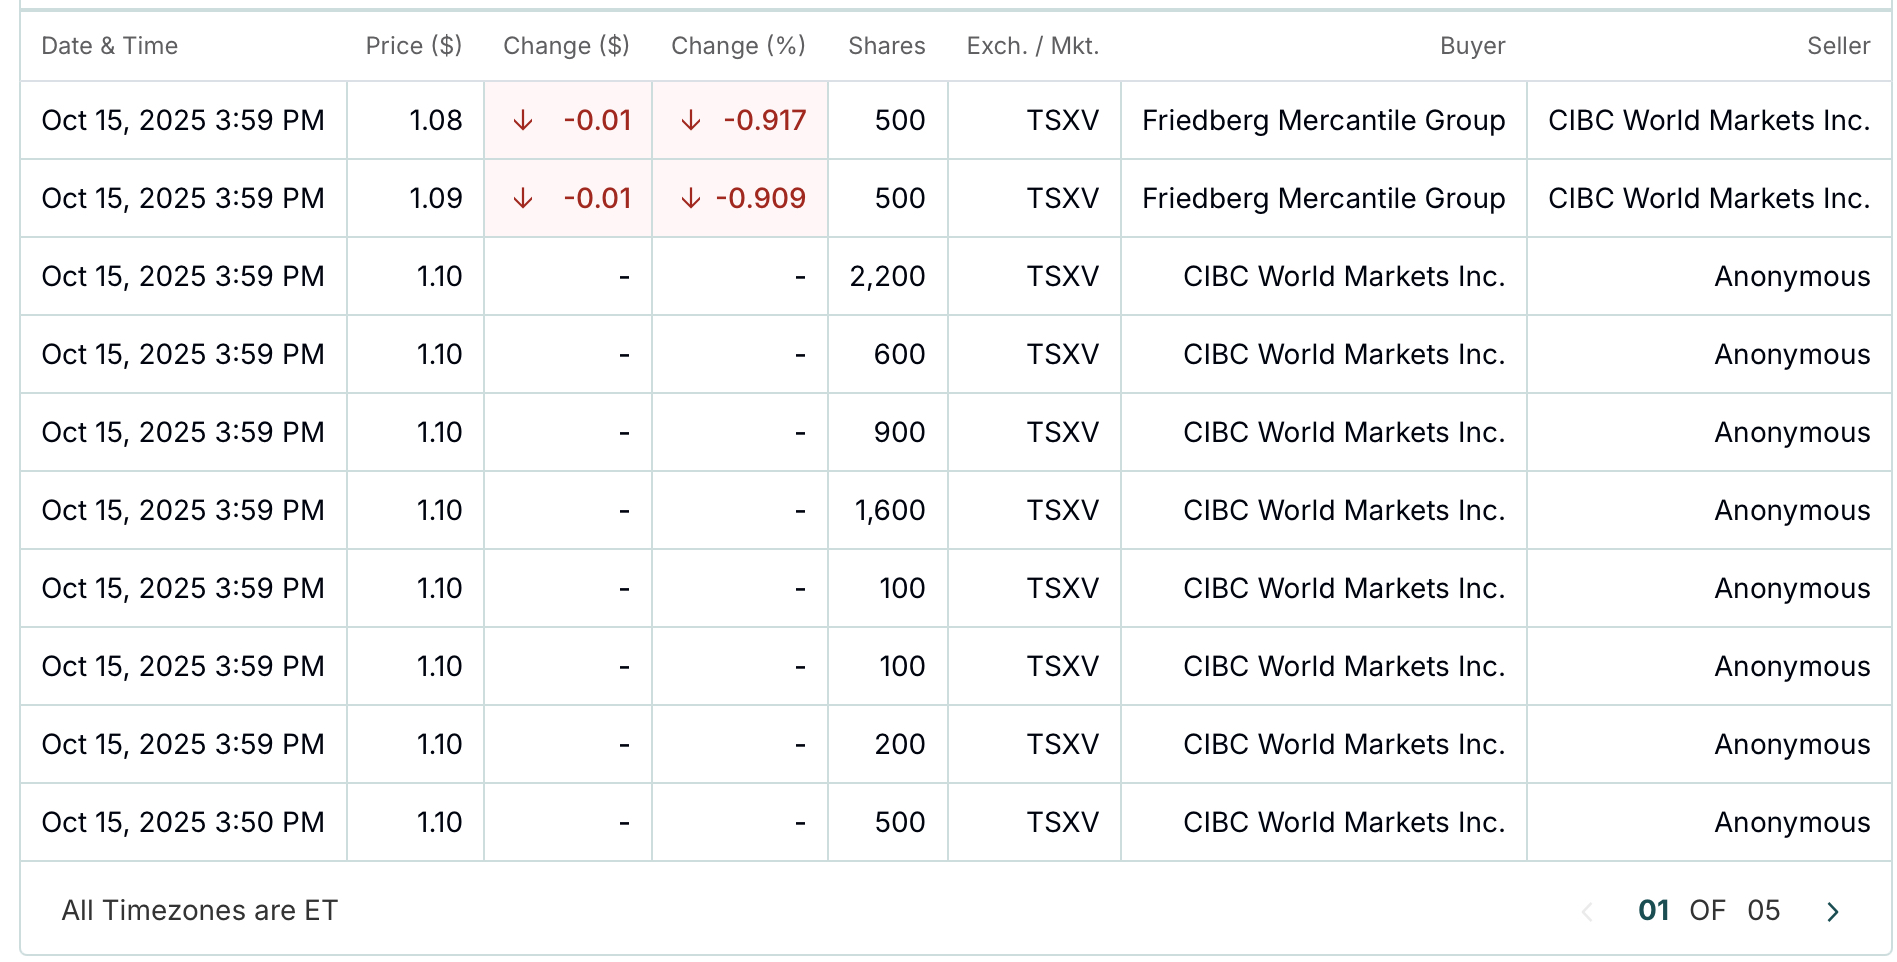The height and width of the screenshot is (962, 1897).
Task: Click total pages number 05
Action: click(1763, 911)
